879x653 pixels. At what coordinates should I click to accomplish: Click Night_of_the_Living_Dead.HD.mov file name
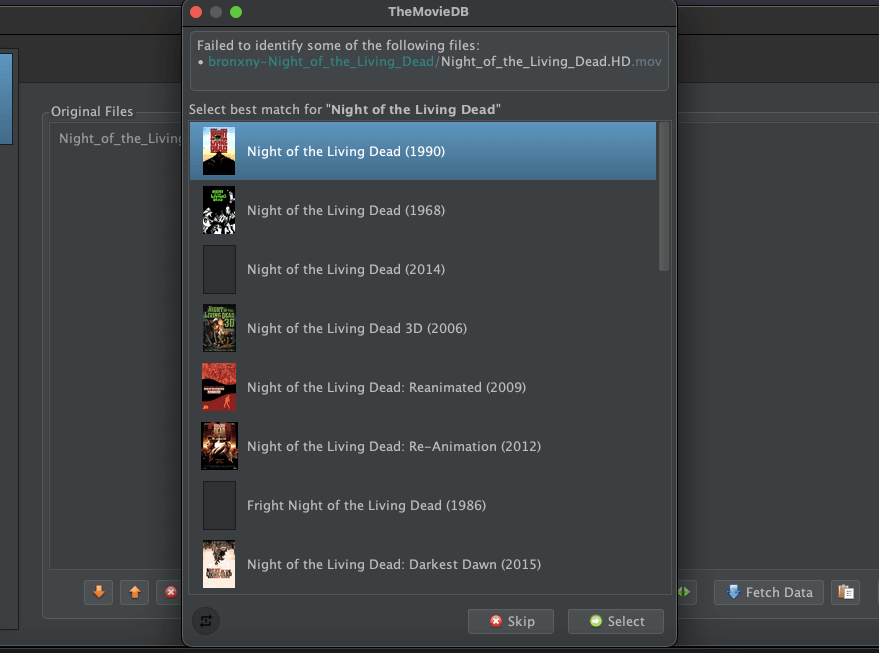click(x=551, y=62)
